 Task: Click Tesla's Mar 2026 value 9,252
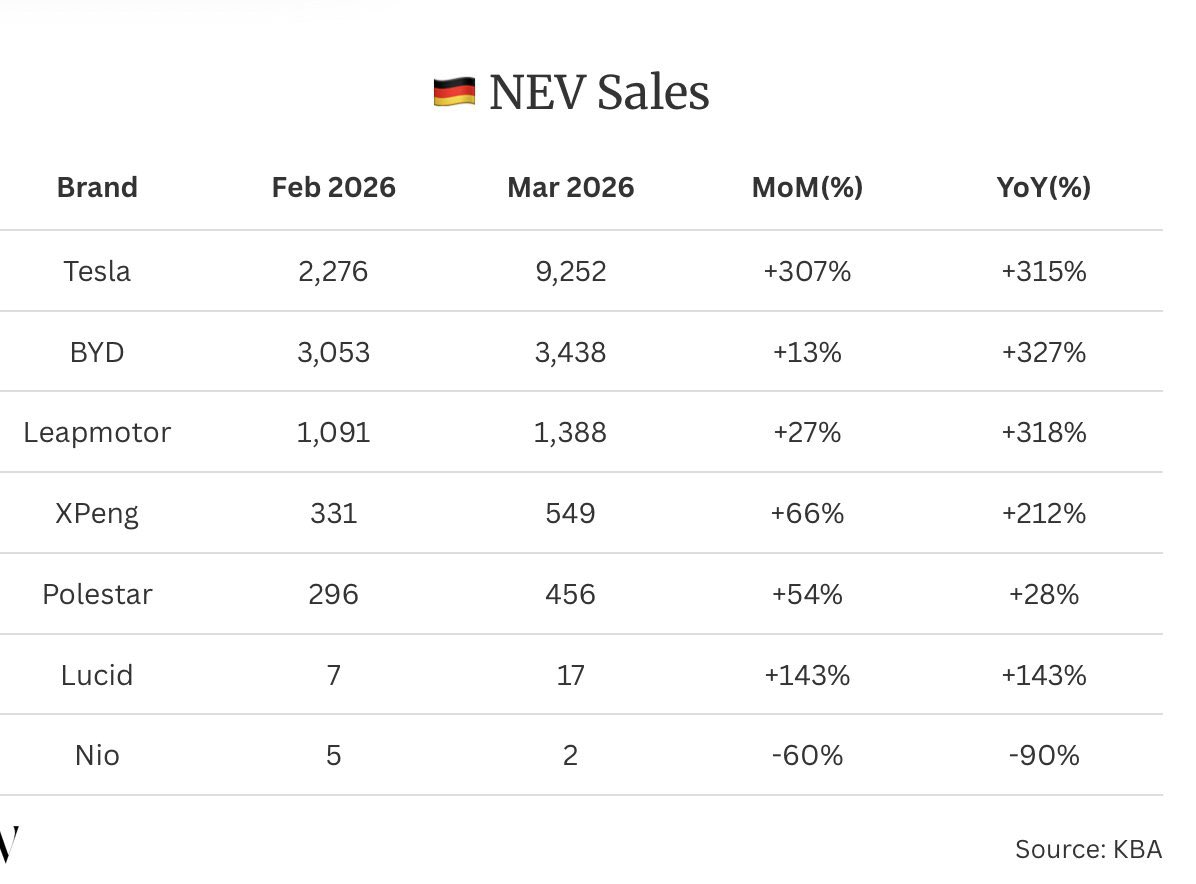click(570, 271)
